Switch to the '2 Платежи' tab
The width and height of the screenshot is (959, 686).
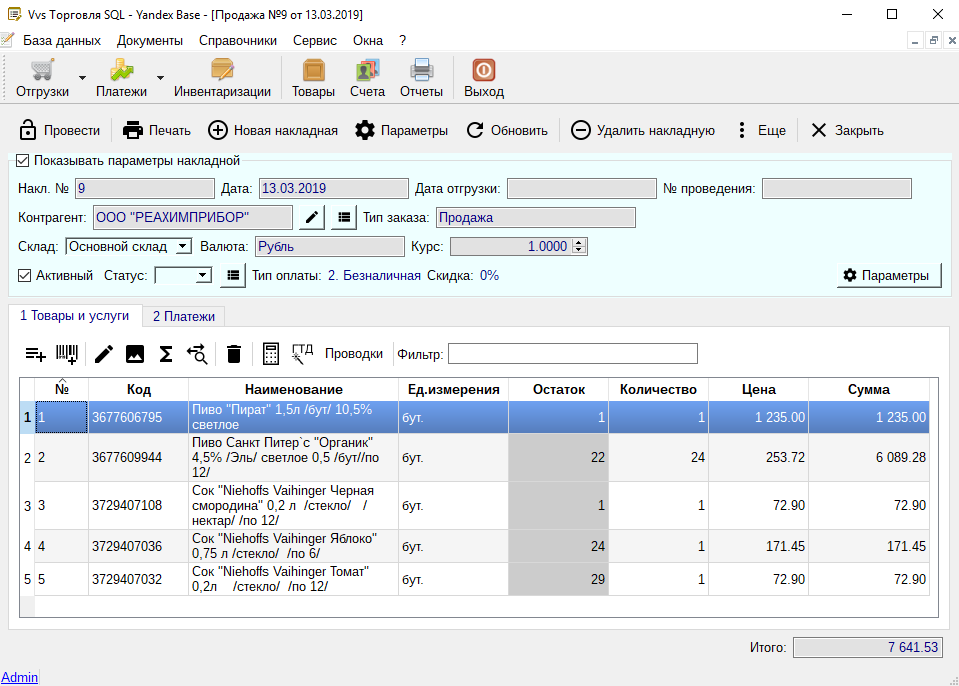pyautogui.click(x=183, y=316)
